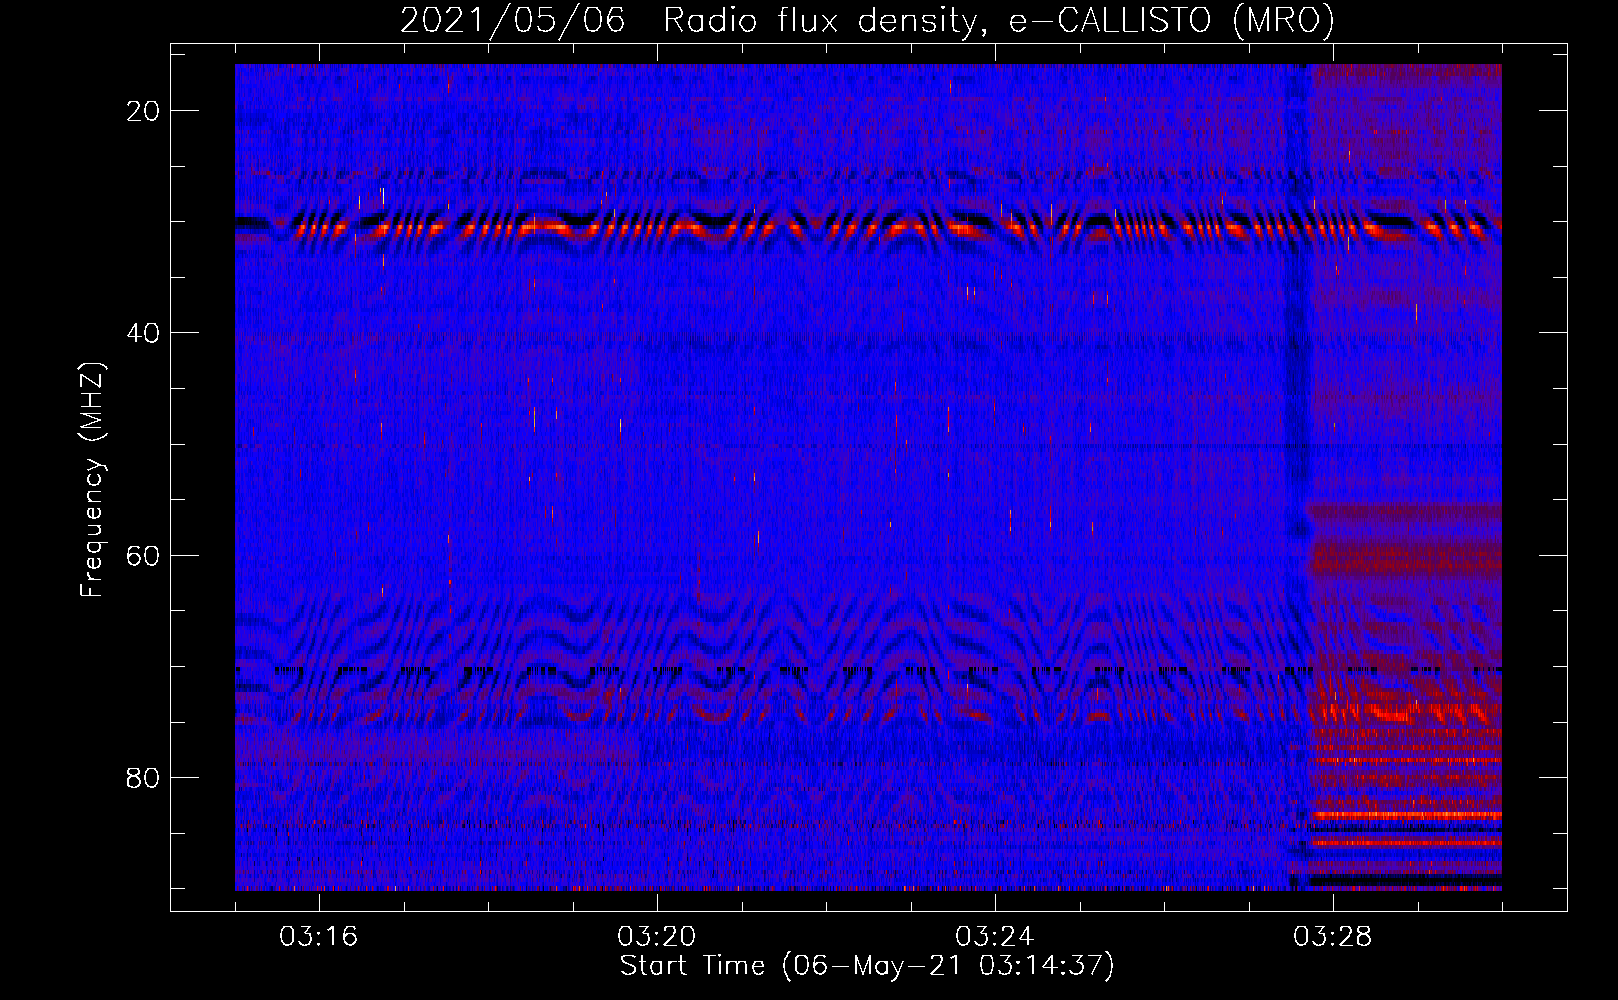Select the "Frequency (MHZ)" y-axis label
This screenshot has height=1000, width=1618.
click(93, 480)
